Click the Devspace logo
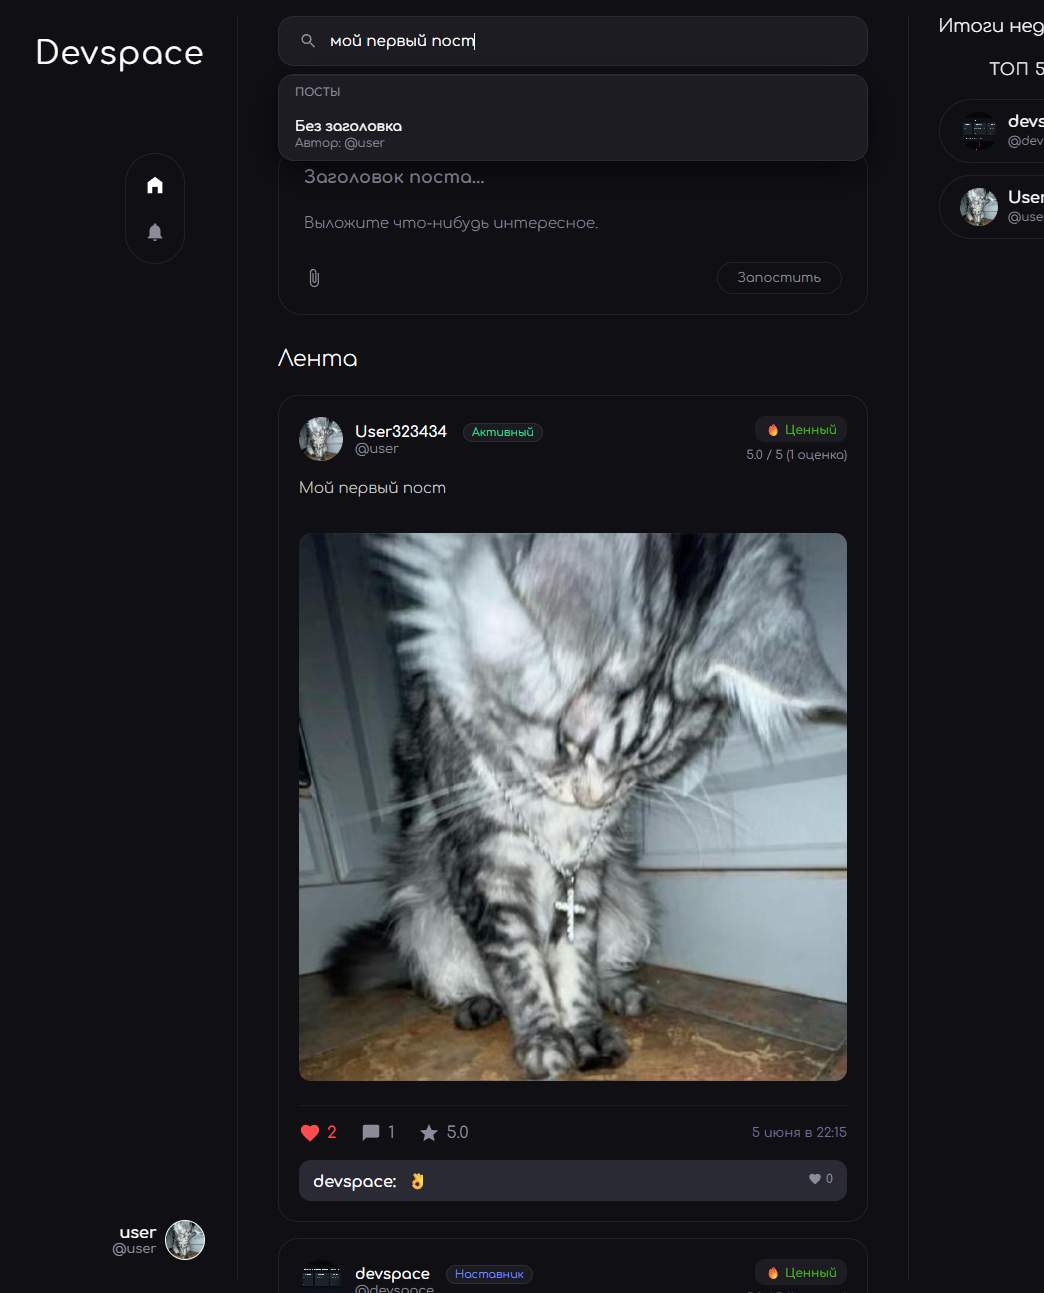This screenshot has height=1293, width=1044. point(119,52)
